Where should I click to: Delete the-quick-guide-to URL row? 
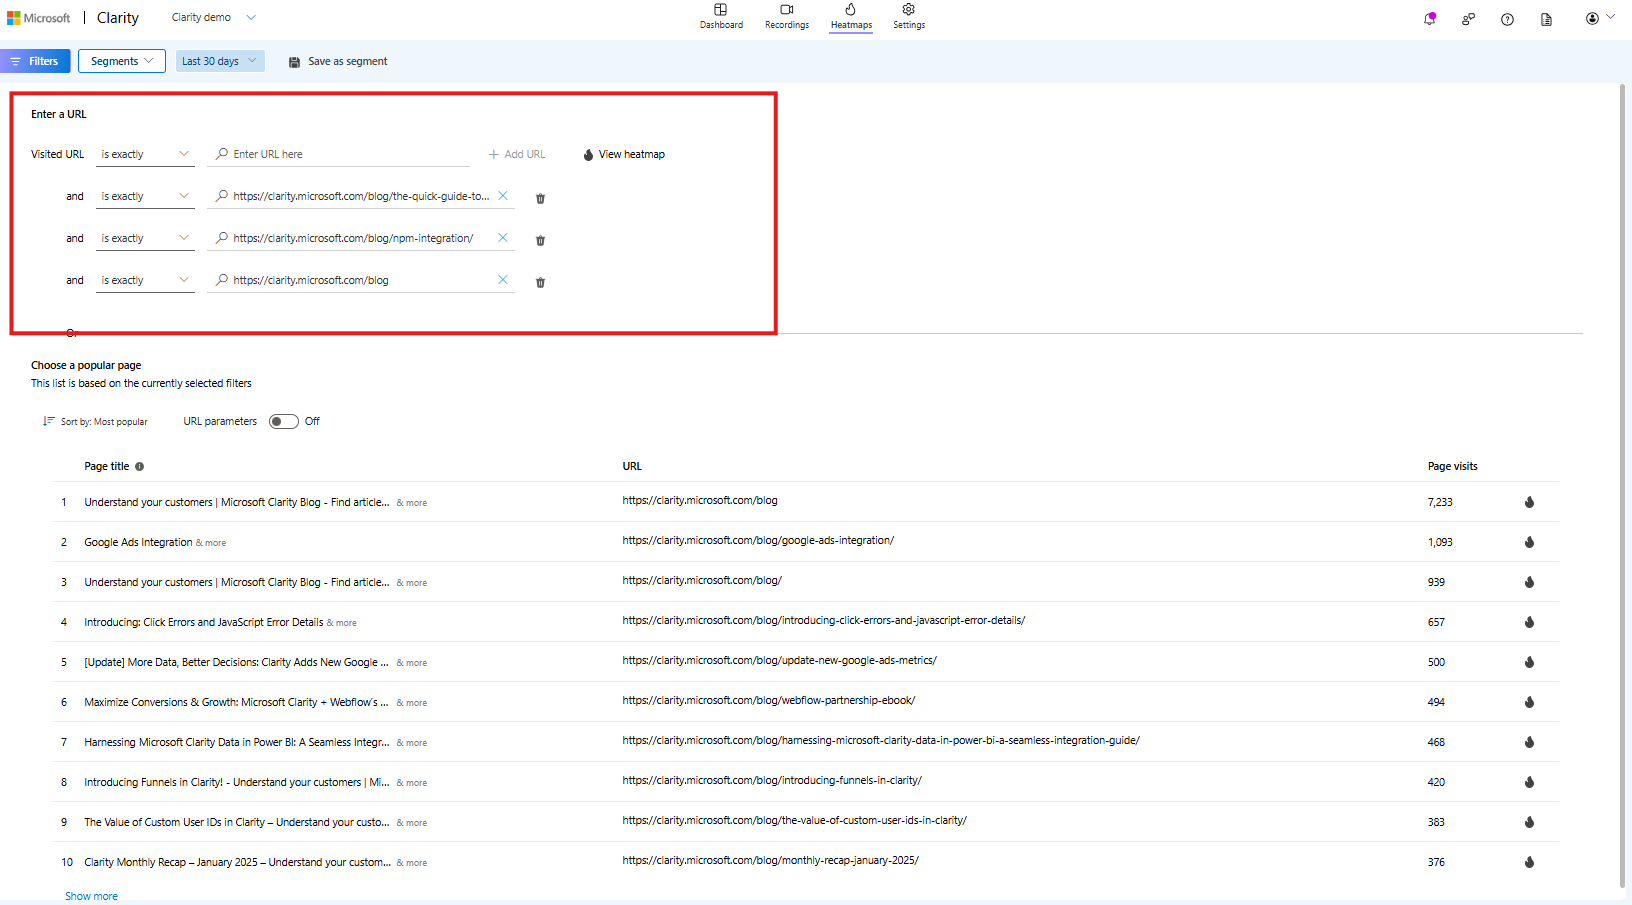(540, 198)
